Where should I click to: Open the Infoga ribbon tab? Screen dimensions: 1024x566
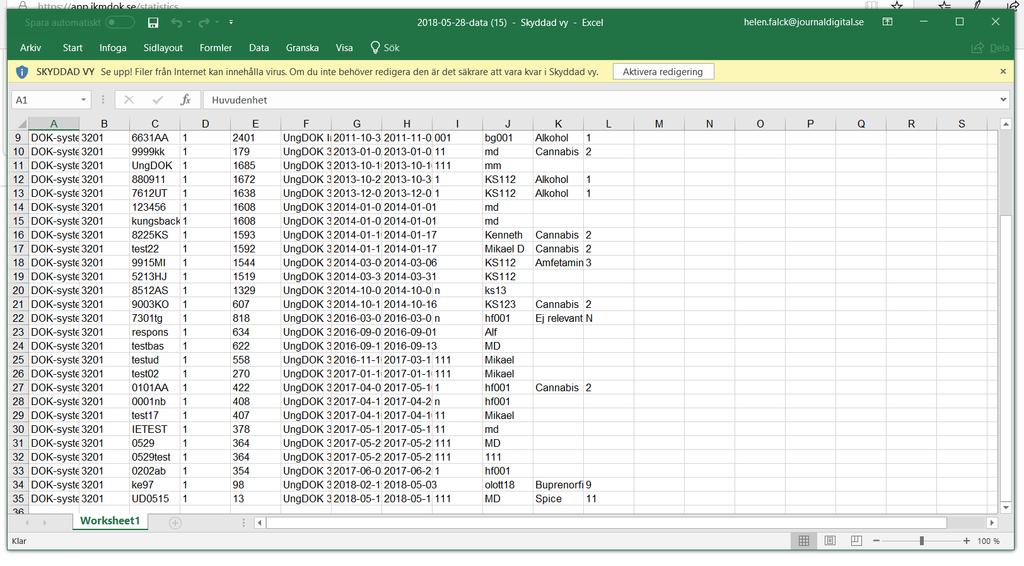[113, 48]
